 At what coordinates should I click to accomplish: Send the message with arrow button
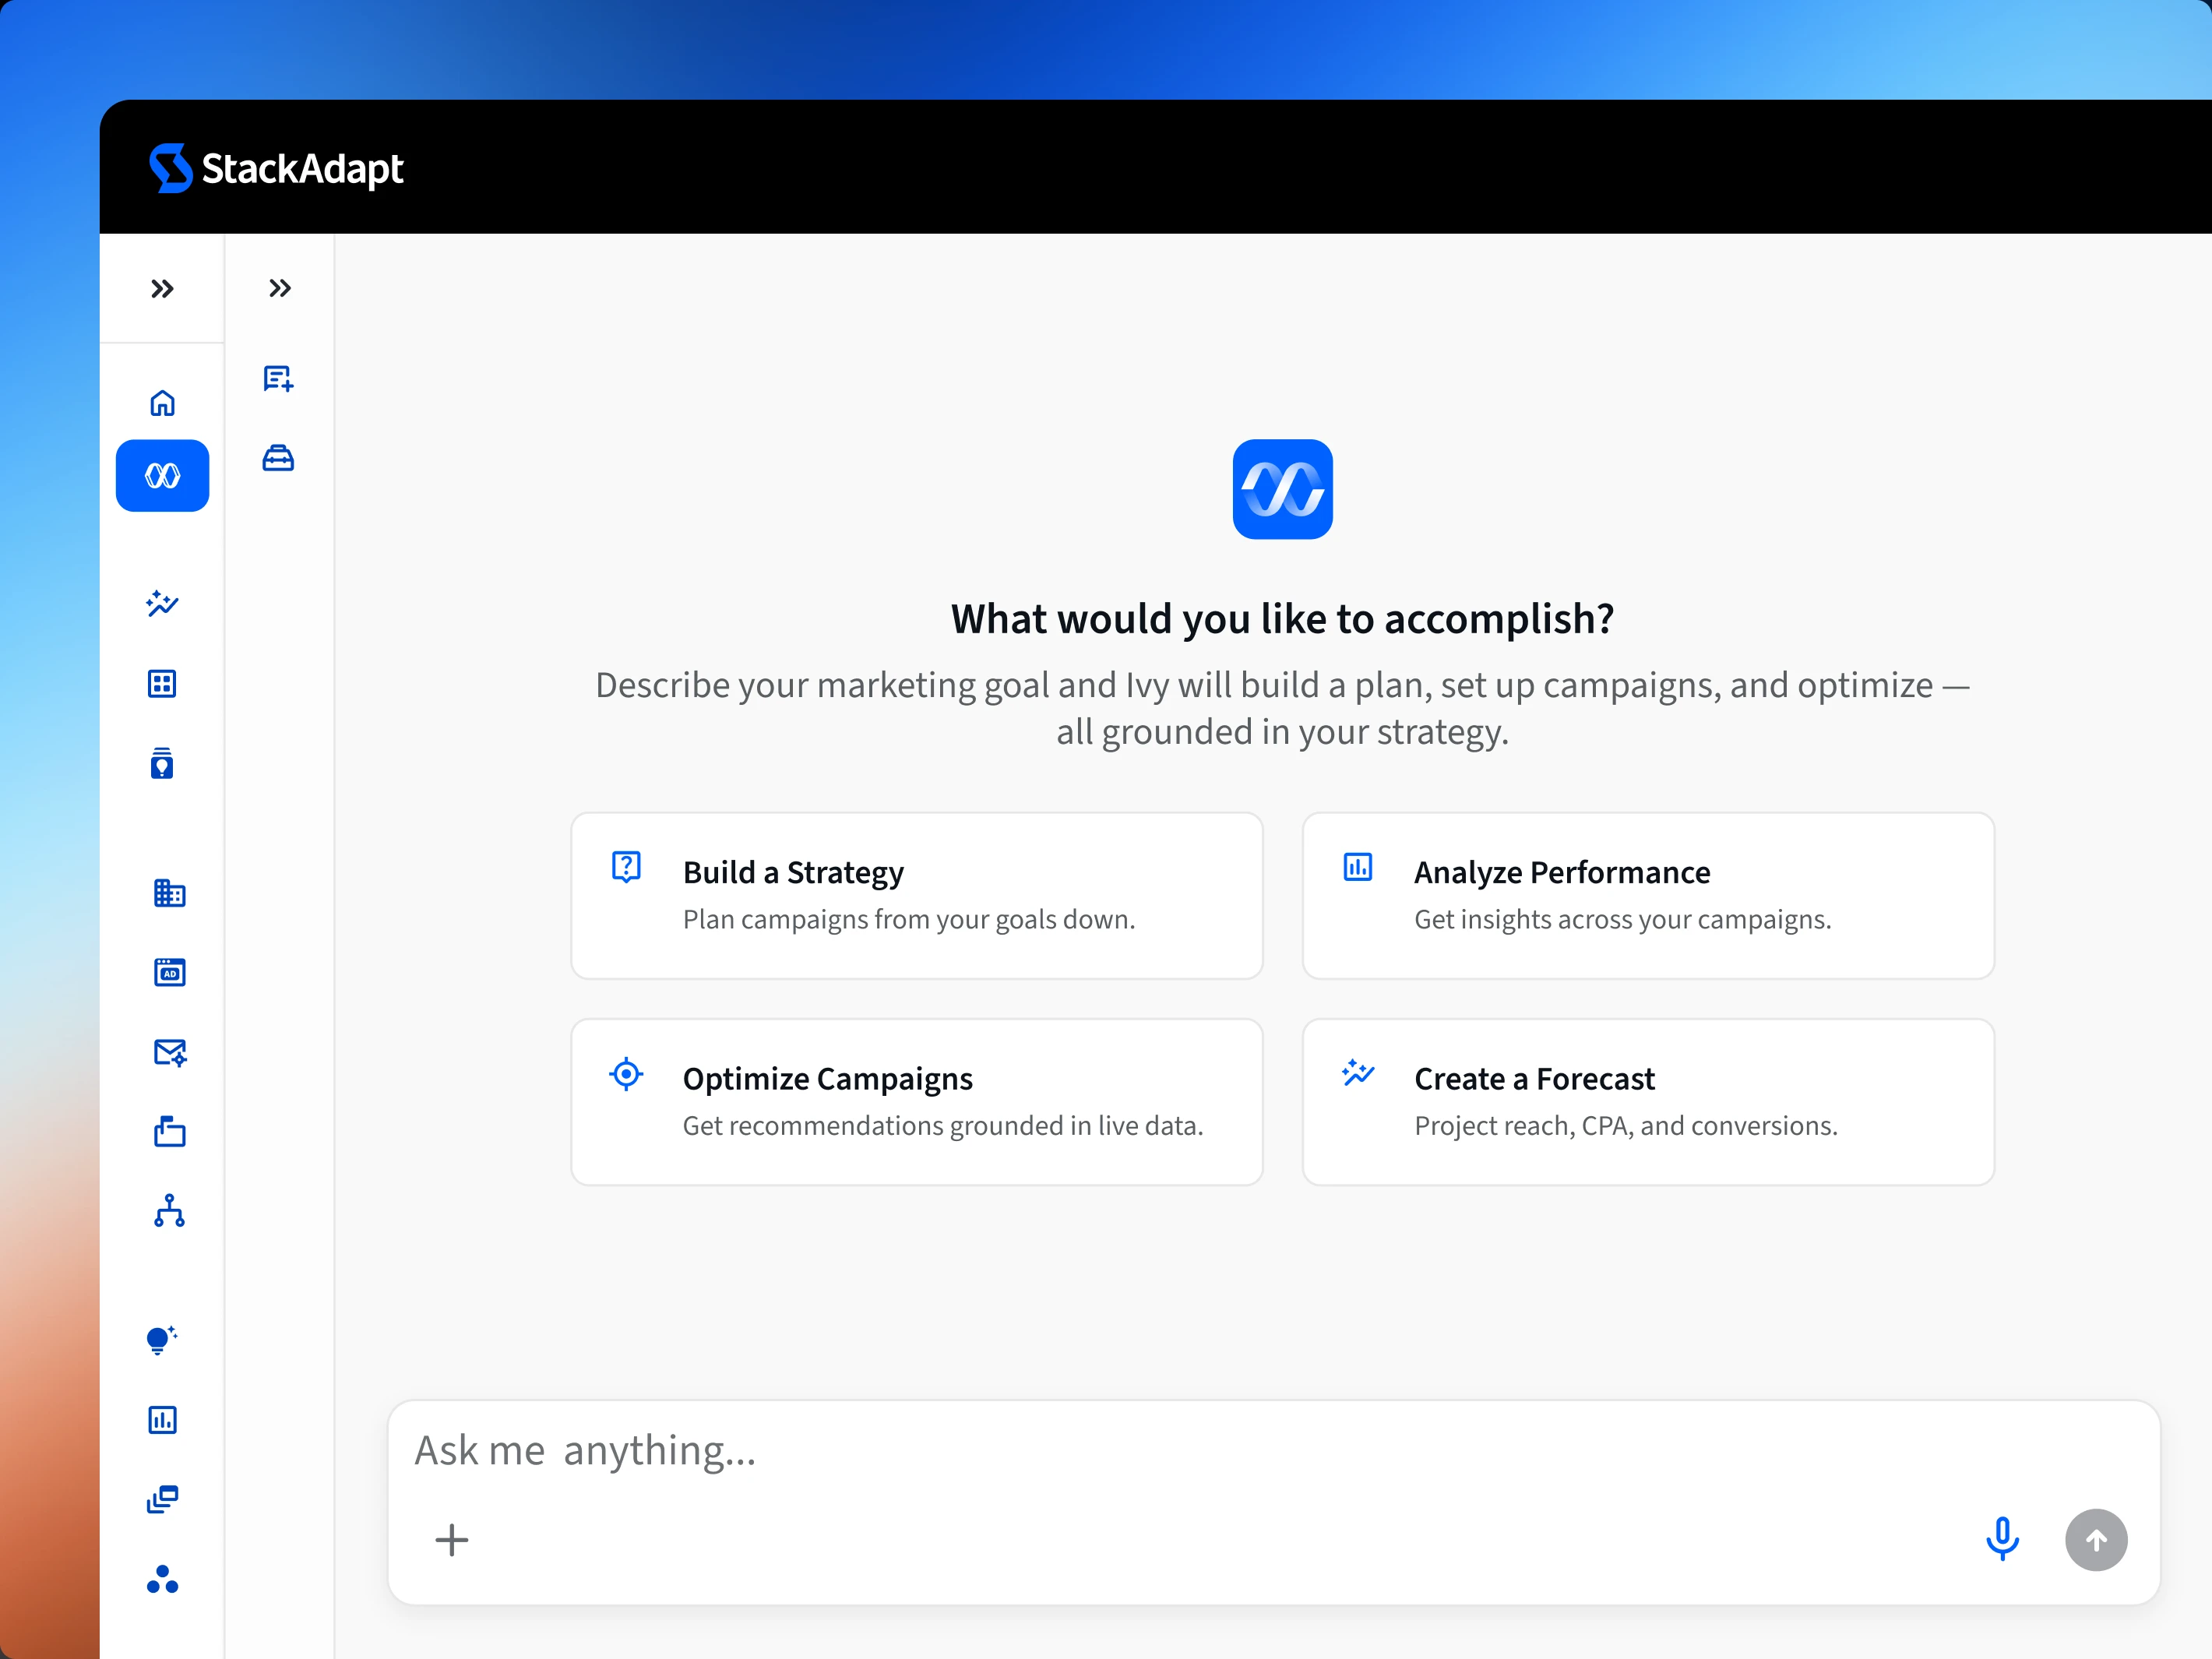(2096, 1540)
